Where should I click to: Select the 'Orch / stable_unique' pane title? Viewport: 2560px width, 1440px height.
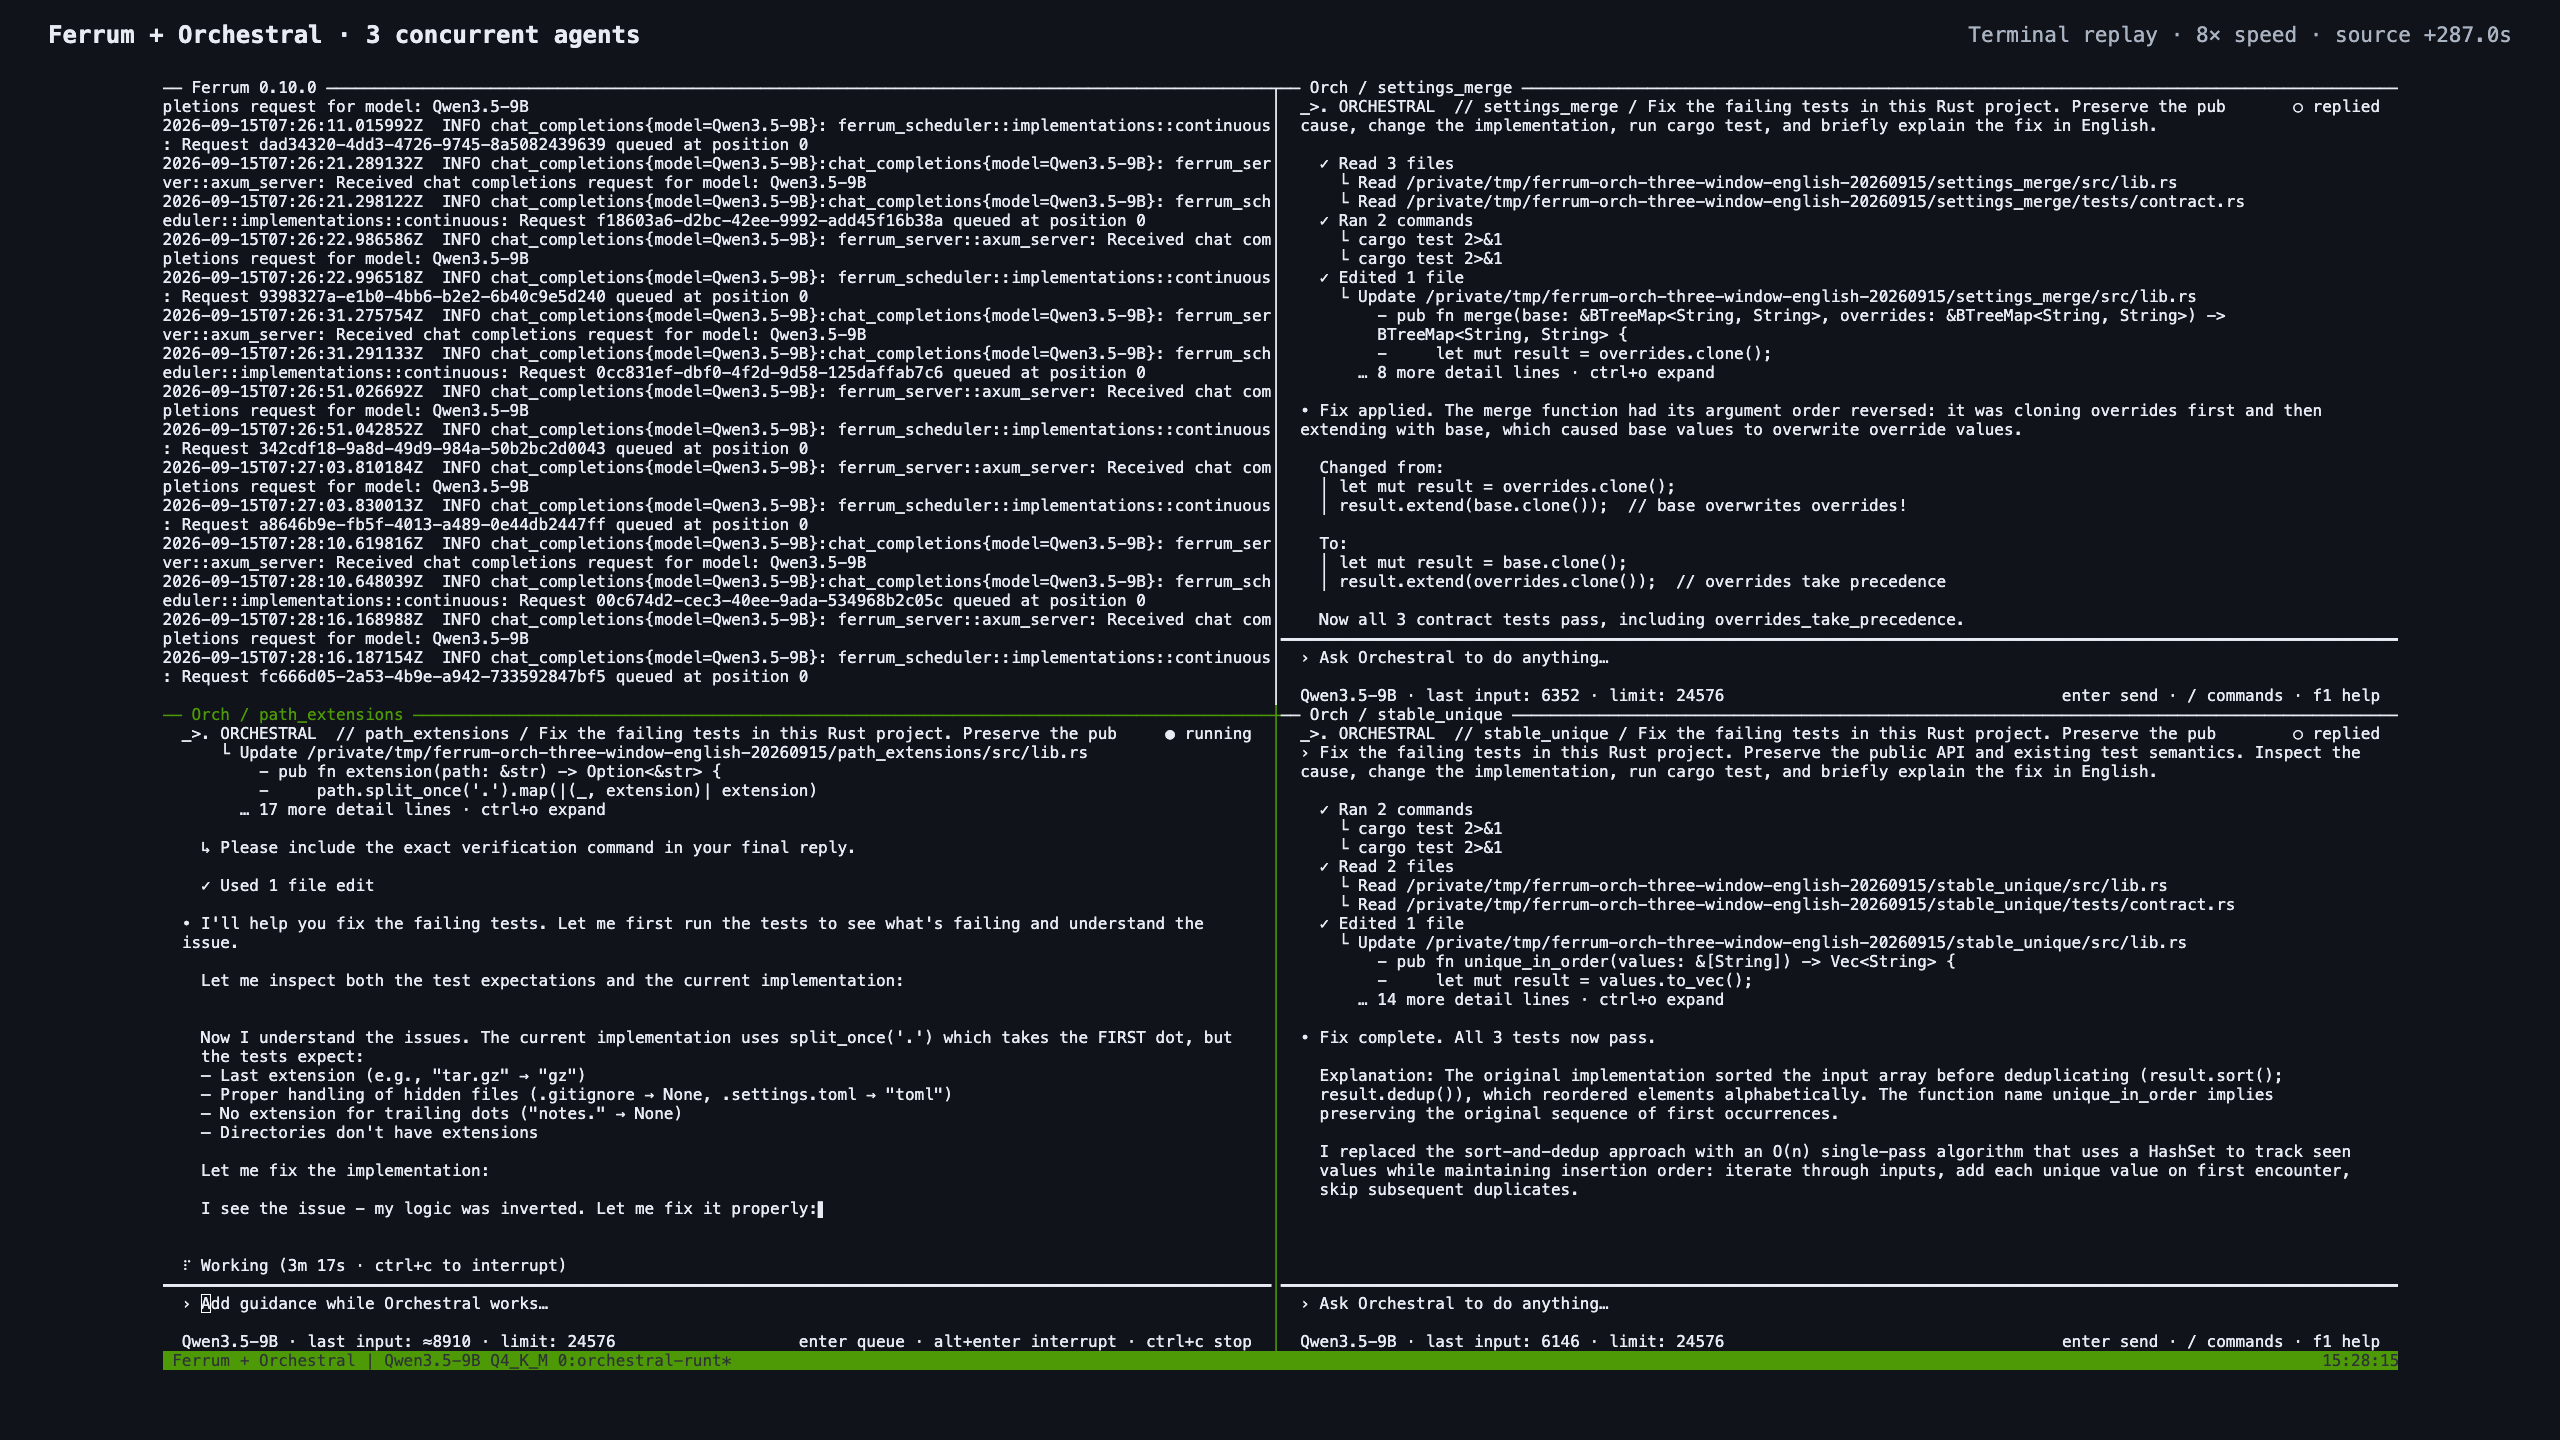point(1406,715)
